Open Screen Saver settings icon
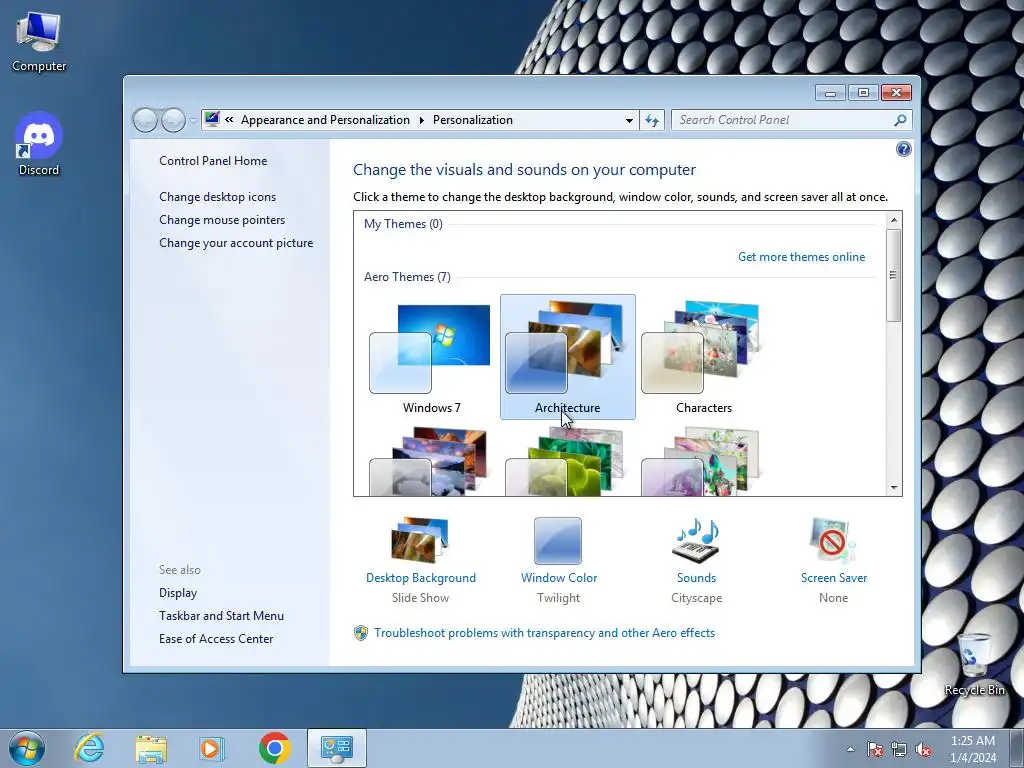 (833, 540)
